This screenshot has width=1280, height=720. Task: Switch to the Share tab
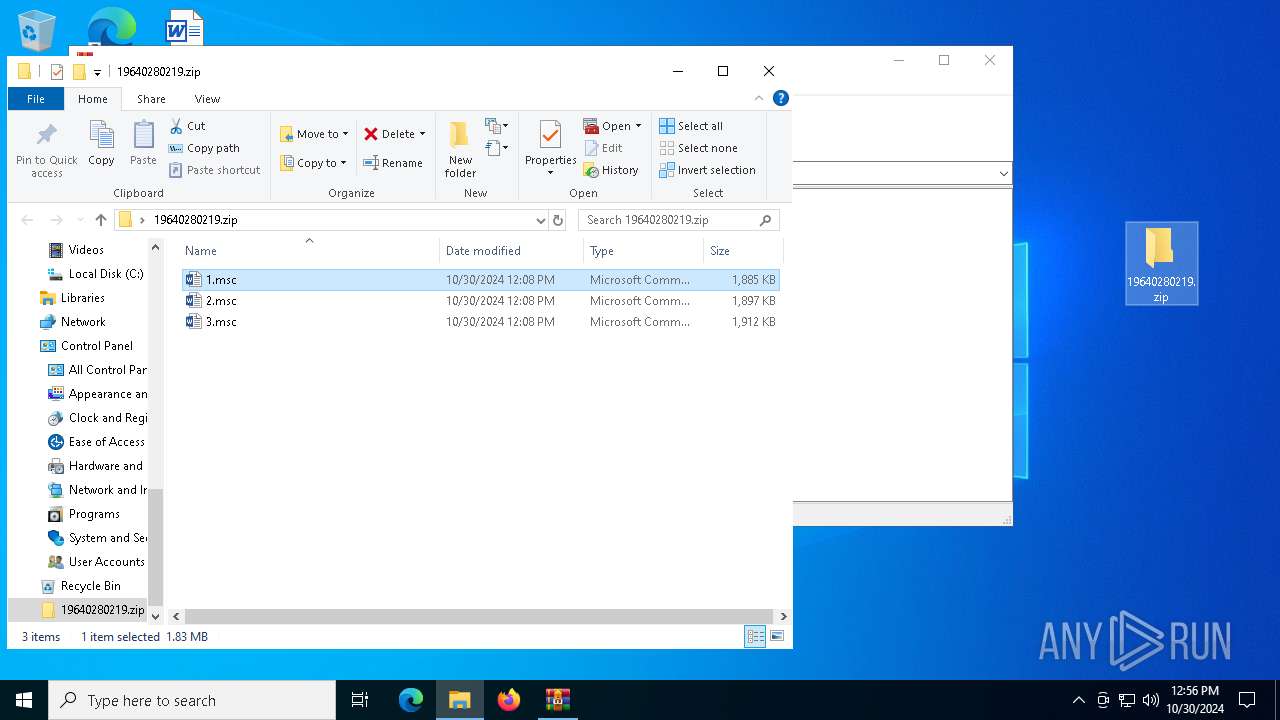[151, 99]
